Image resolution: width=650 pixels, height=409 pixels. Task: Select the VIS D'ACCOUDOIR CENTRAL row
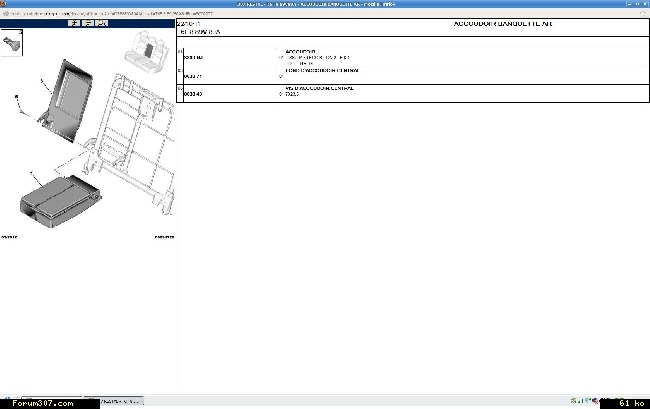coord(412,92)
